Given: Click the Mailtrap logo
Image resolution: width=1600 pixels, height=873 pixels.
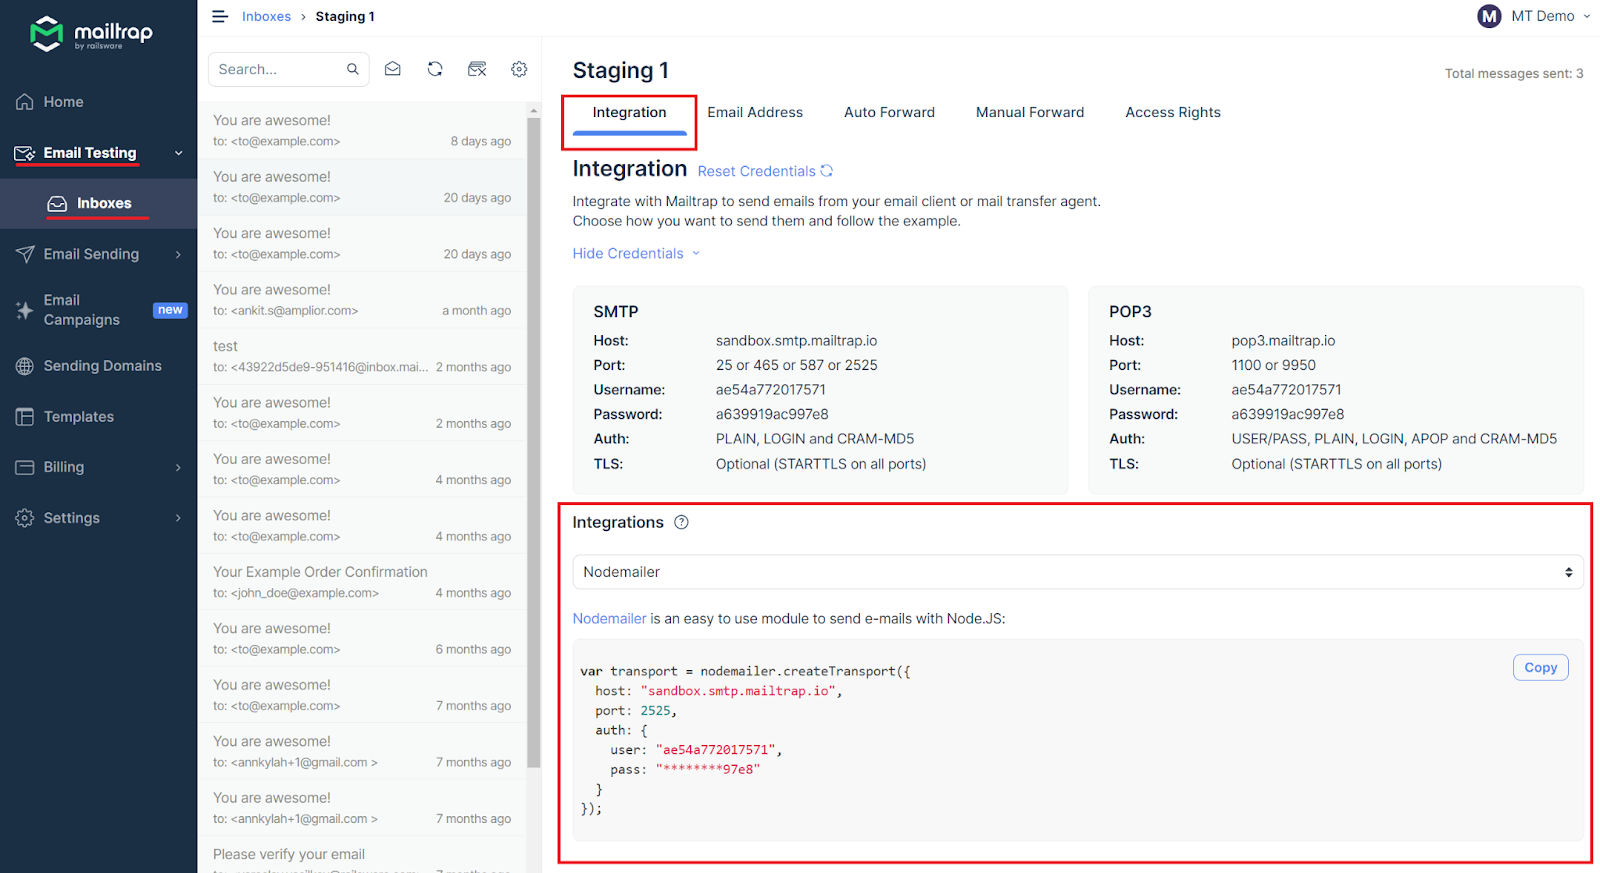Looking at the screenshot, I should coord(92,33).
